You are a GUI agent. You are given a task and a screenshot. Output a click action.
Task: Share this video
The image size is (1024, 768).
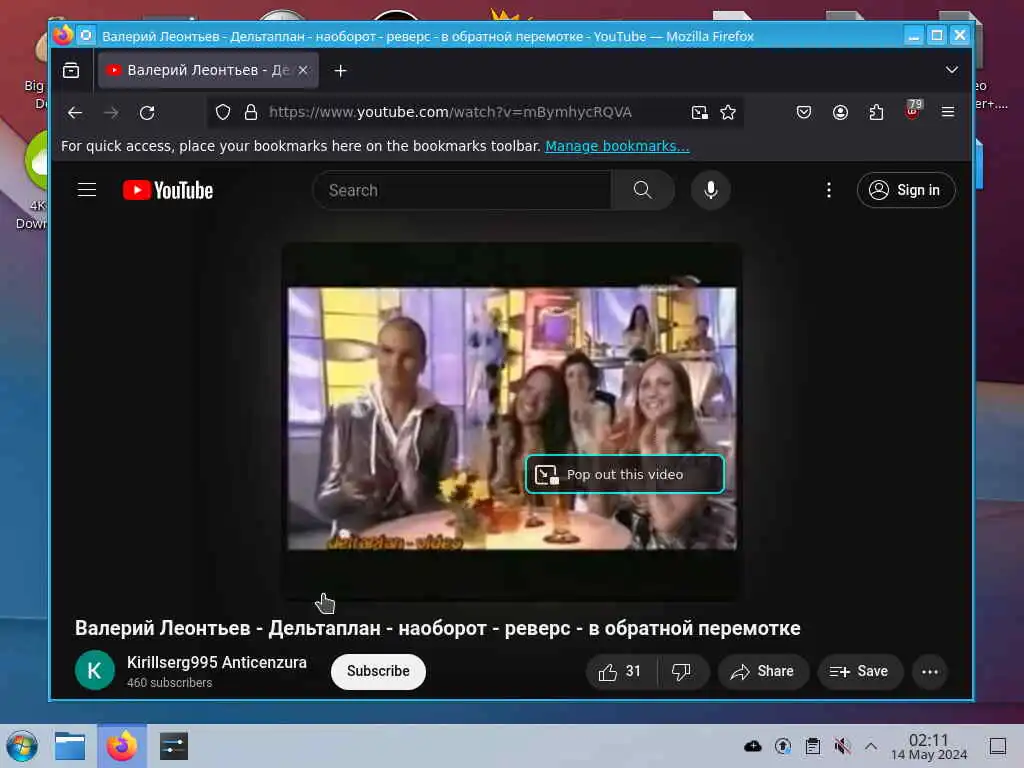pos(763,671)
